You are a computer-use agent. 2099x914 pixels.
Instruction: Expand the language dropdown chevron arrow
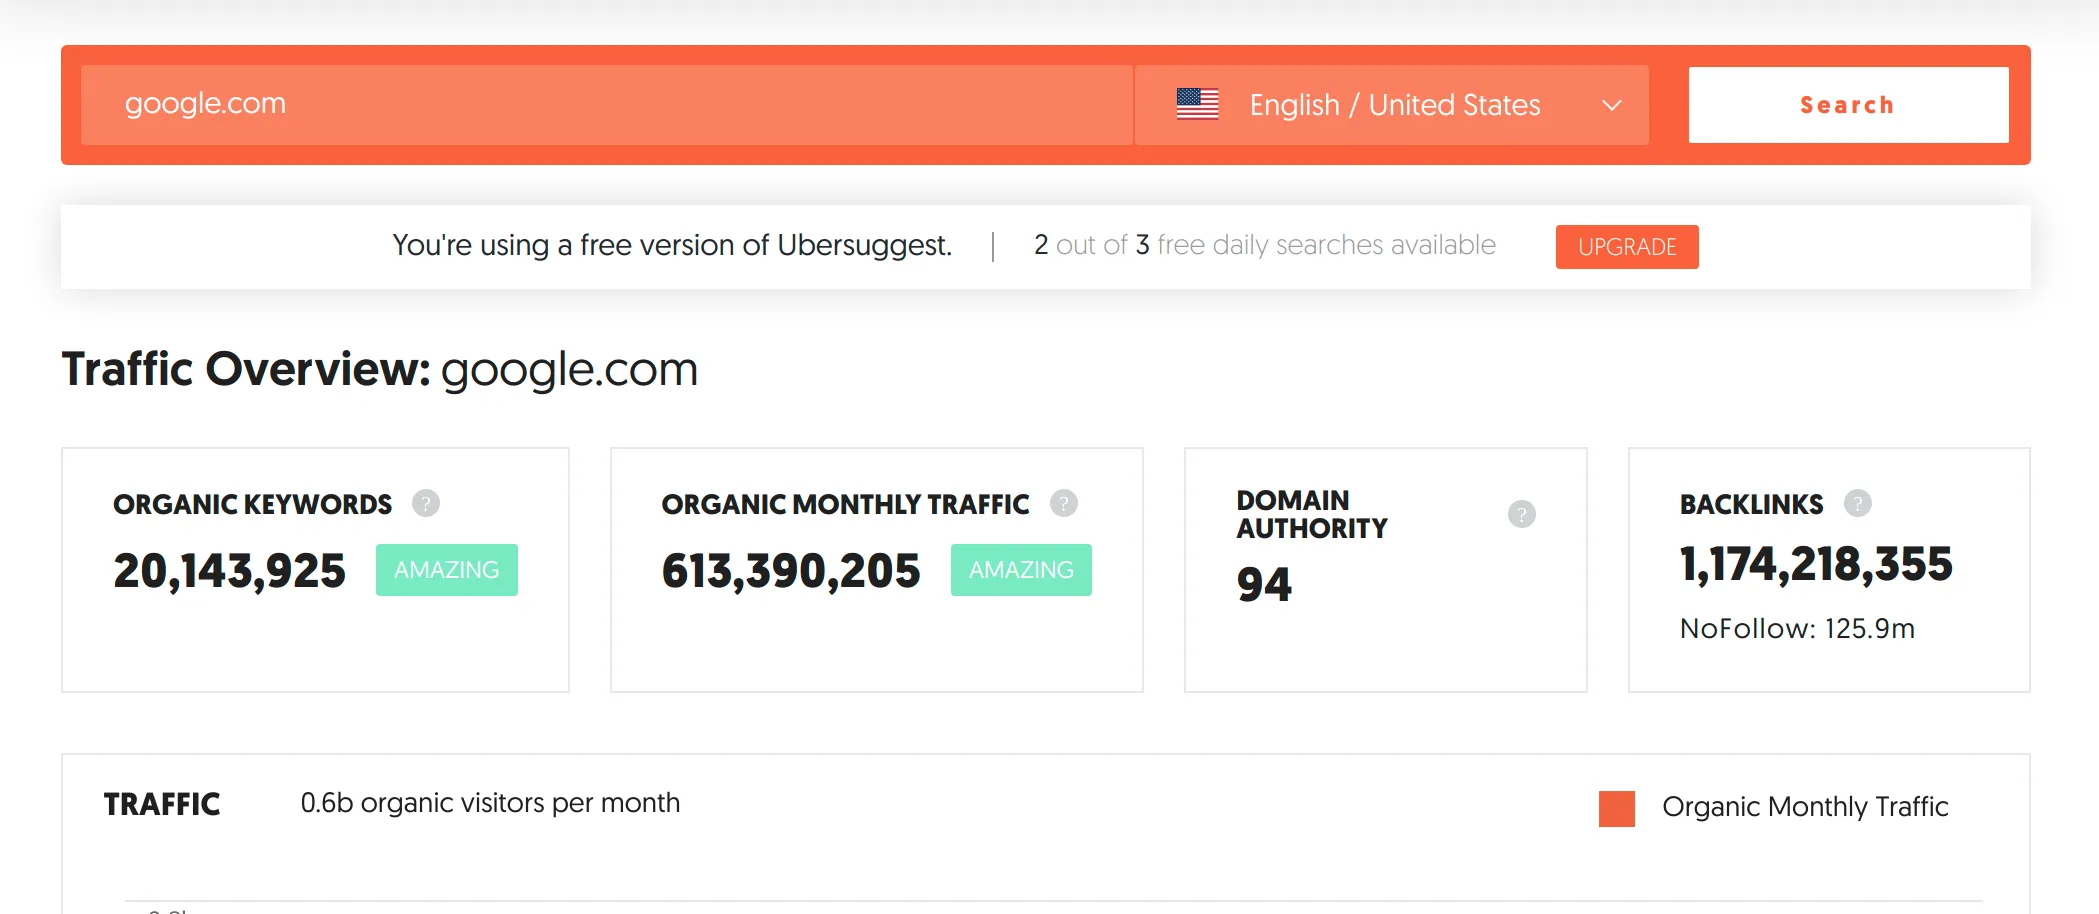[x=1612, y=105]
